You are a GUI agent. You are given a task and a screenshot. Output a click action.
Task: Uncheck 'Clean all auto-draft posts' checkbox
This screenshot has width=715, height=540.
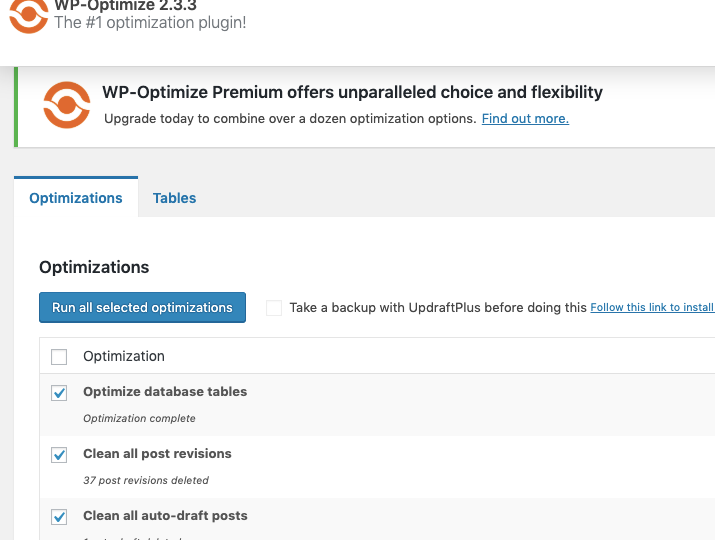pos(59,517)
